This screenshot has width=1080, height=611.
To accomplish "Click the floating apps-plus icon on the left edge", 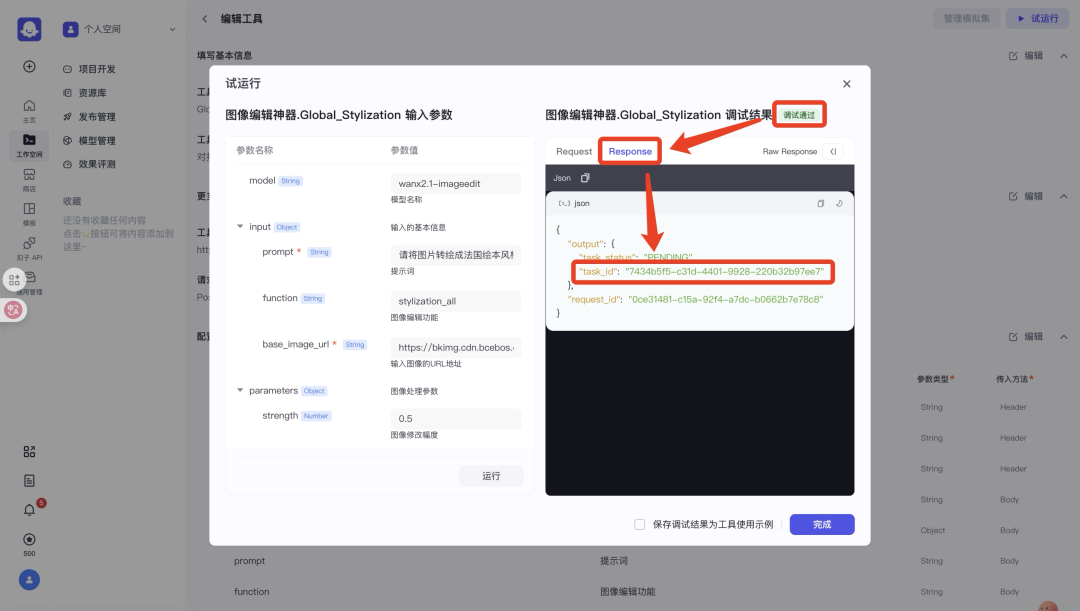I will [14, 280].
